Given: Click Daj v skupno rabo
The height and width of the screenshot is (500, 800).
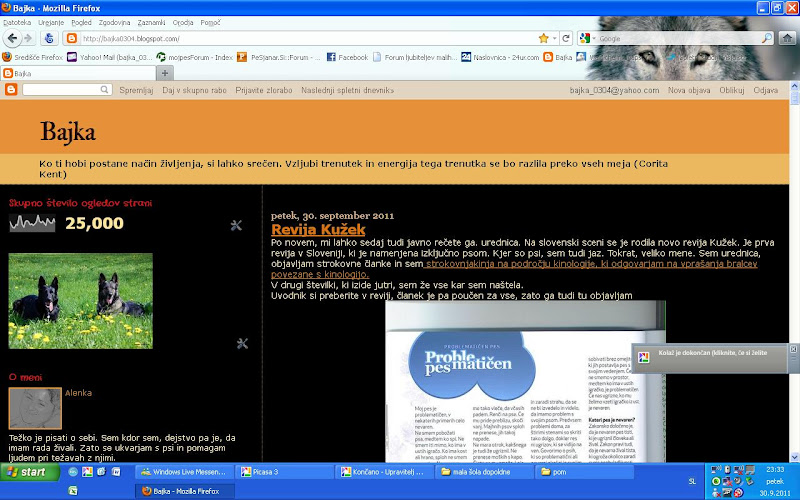Looking at the screenshot, I should click(x=194, y=90).
